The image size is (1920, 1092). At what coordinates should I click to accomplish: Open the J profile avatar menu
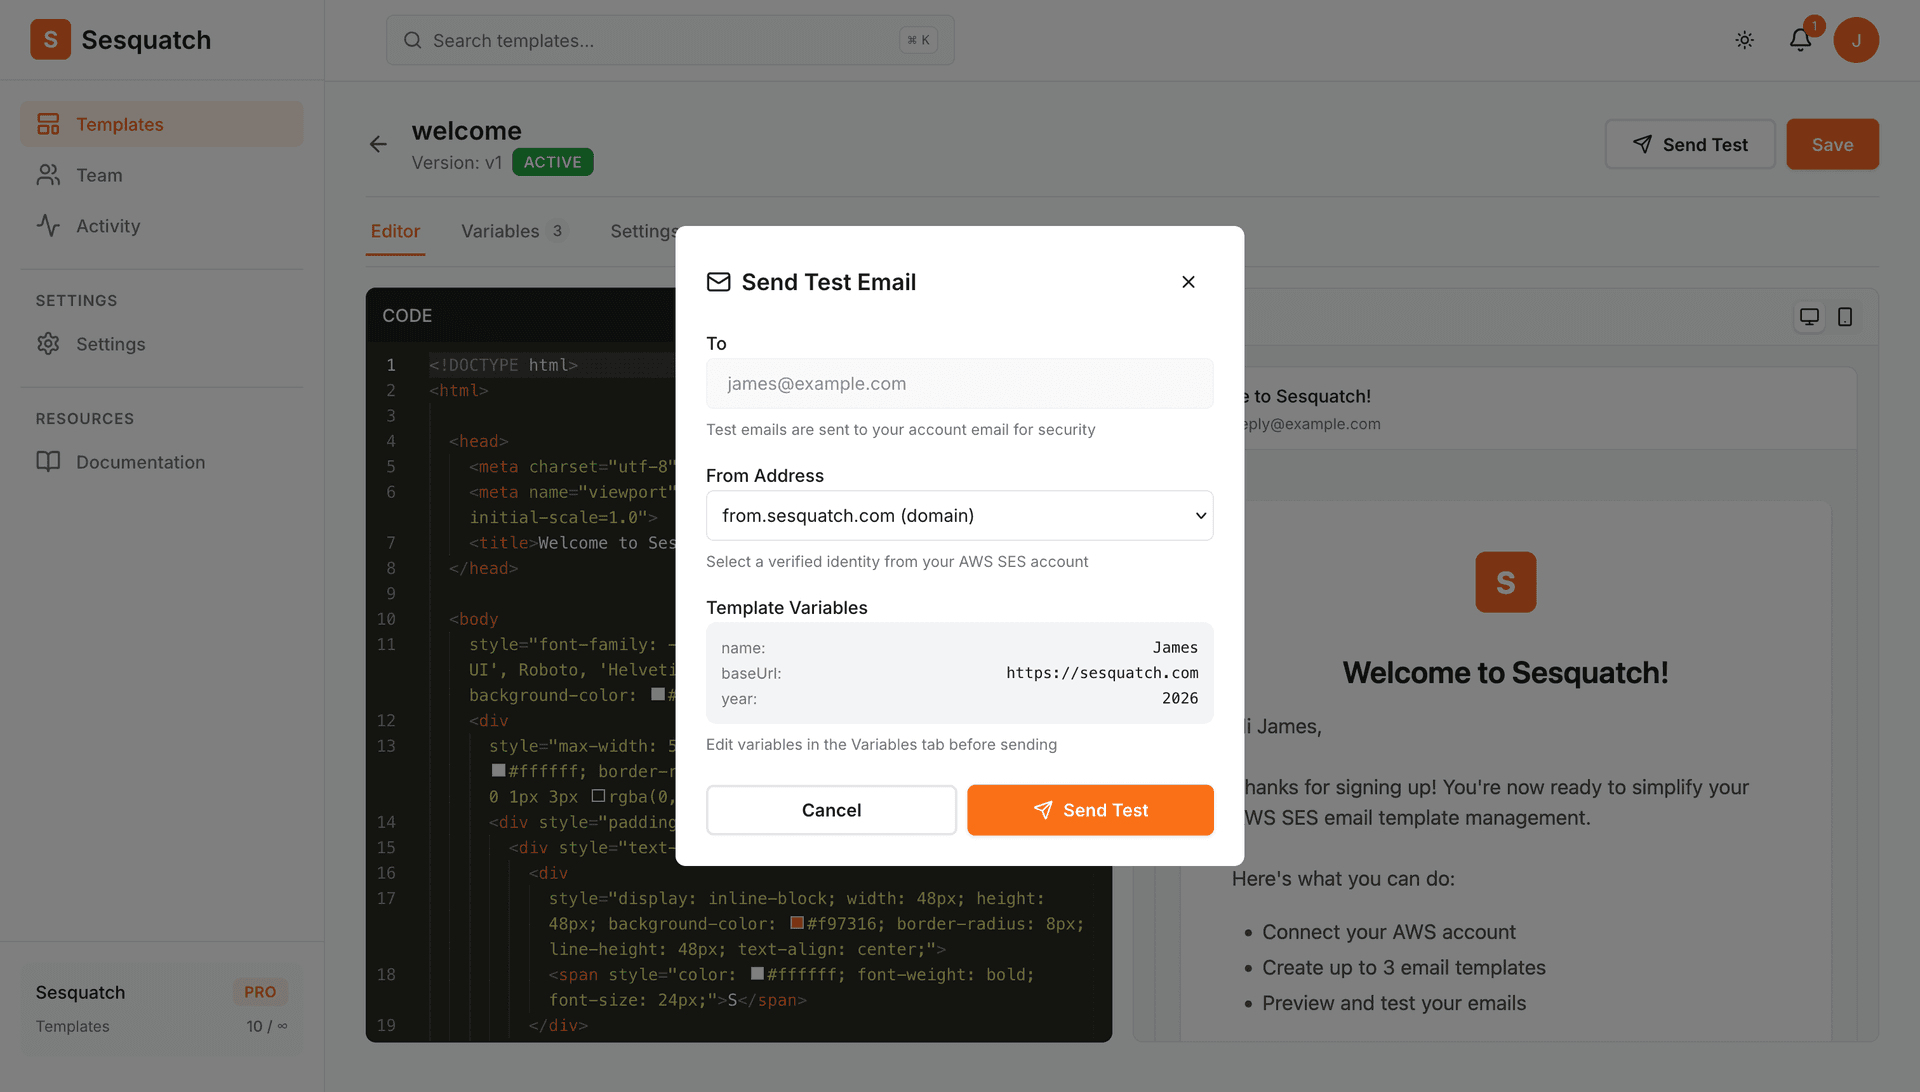click(1857, 40)
